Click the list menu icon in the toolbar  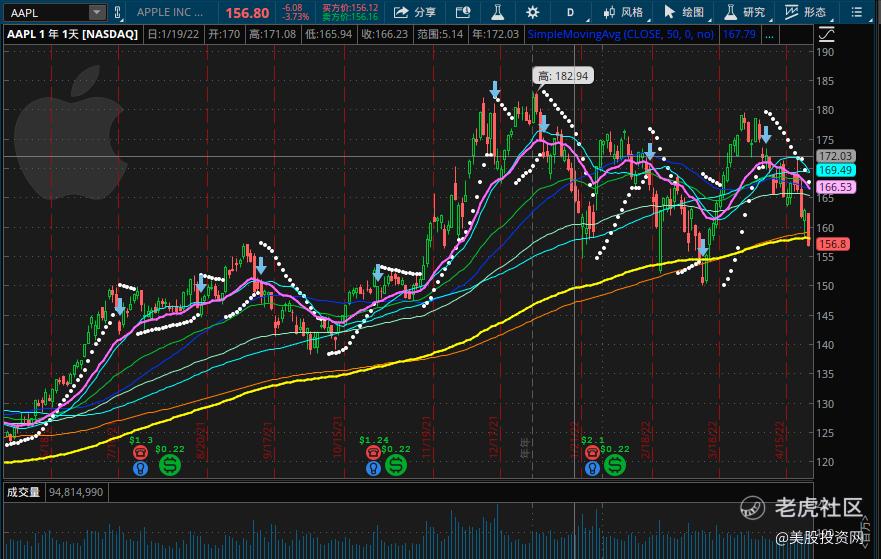point(856,12)
